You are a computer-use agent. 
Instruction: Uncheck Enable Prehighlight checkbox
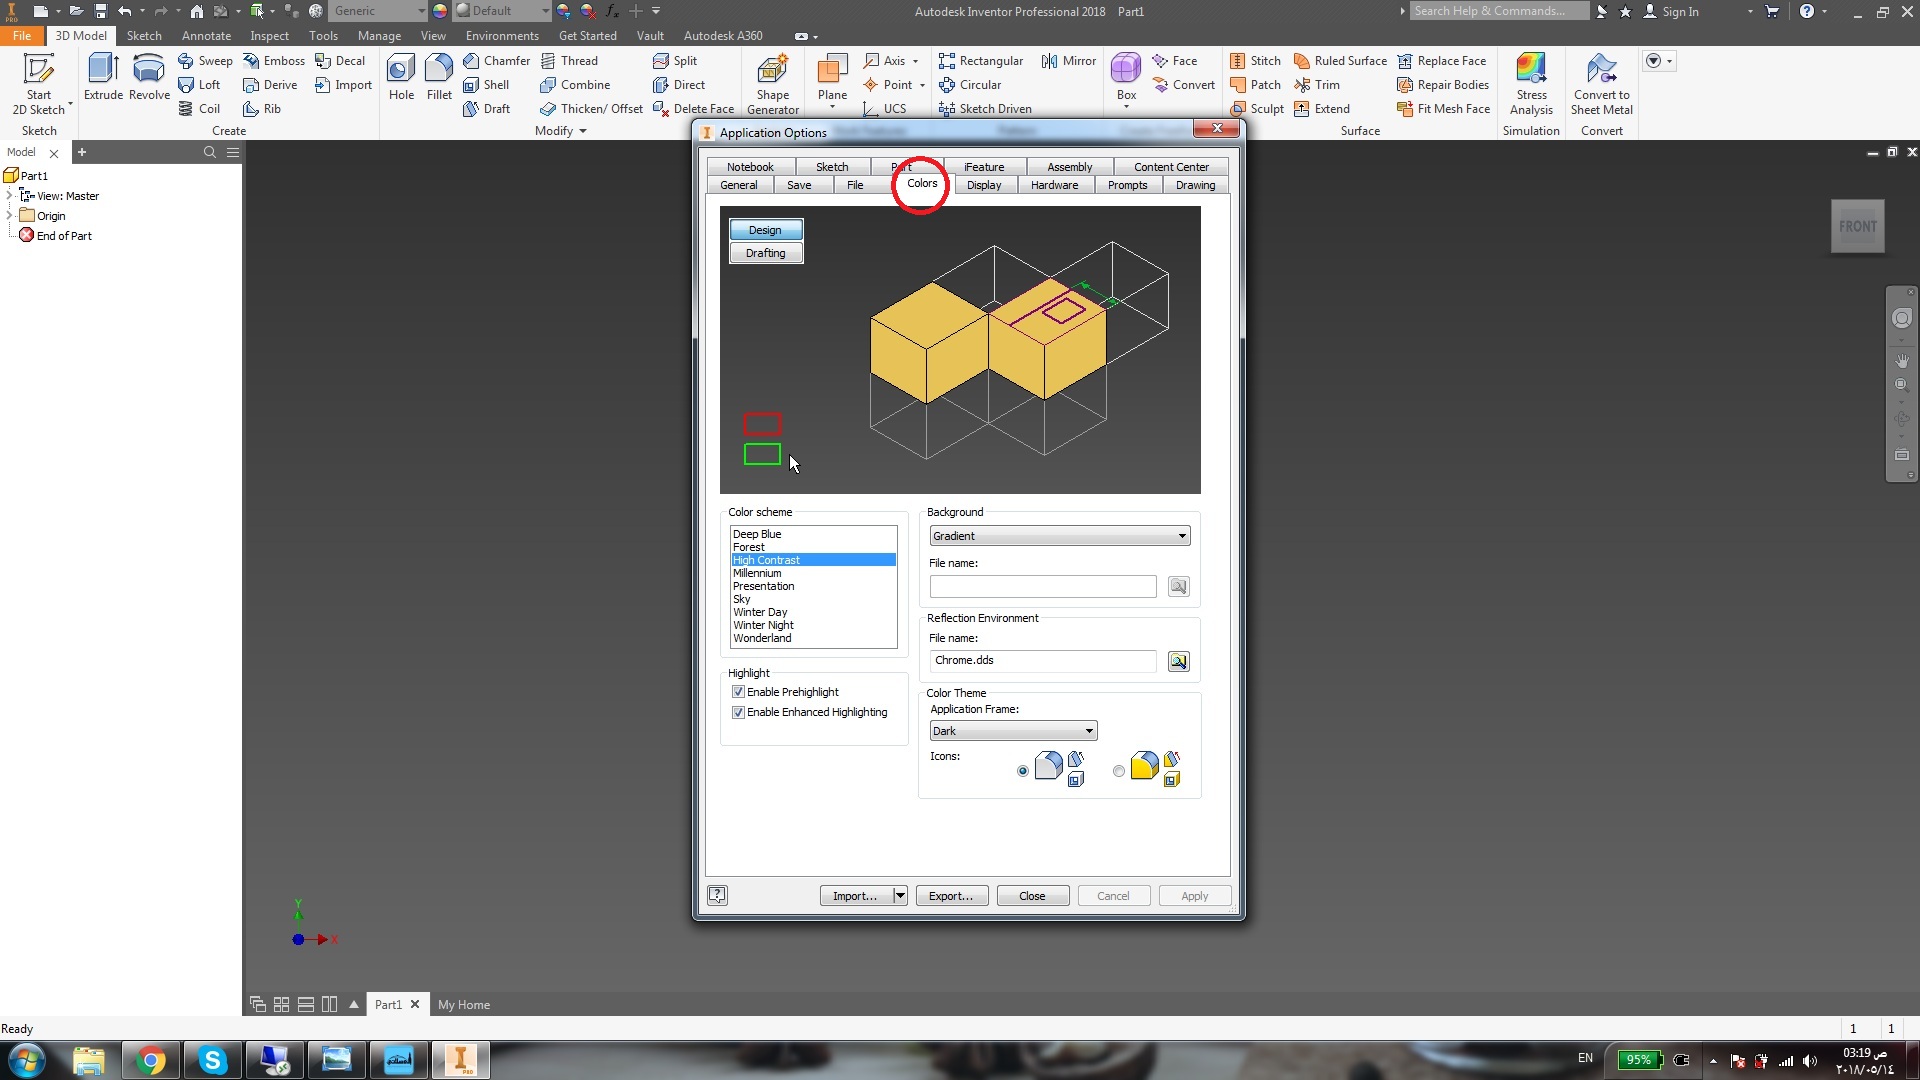pyautogui.click(x=738, y=692)
